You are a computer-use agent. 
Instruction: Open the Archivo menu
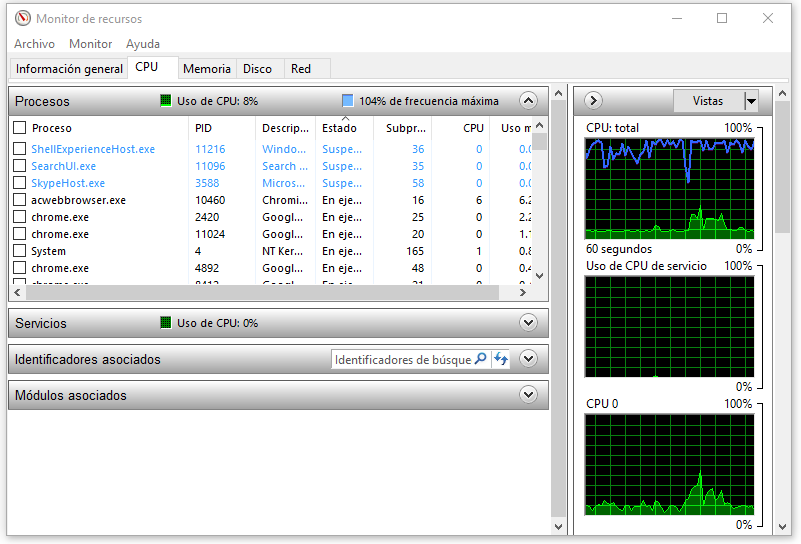[x=34, y=44]
